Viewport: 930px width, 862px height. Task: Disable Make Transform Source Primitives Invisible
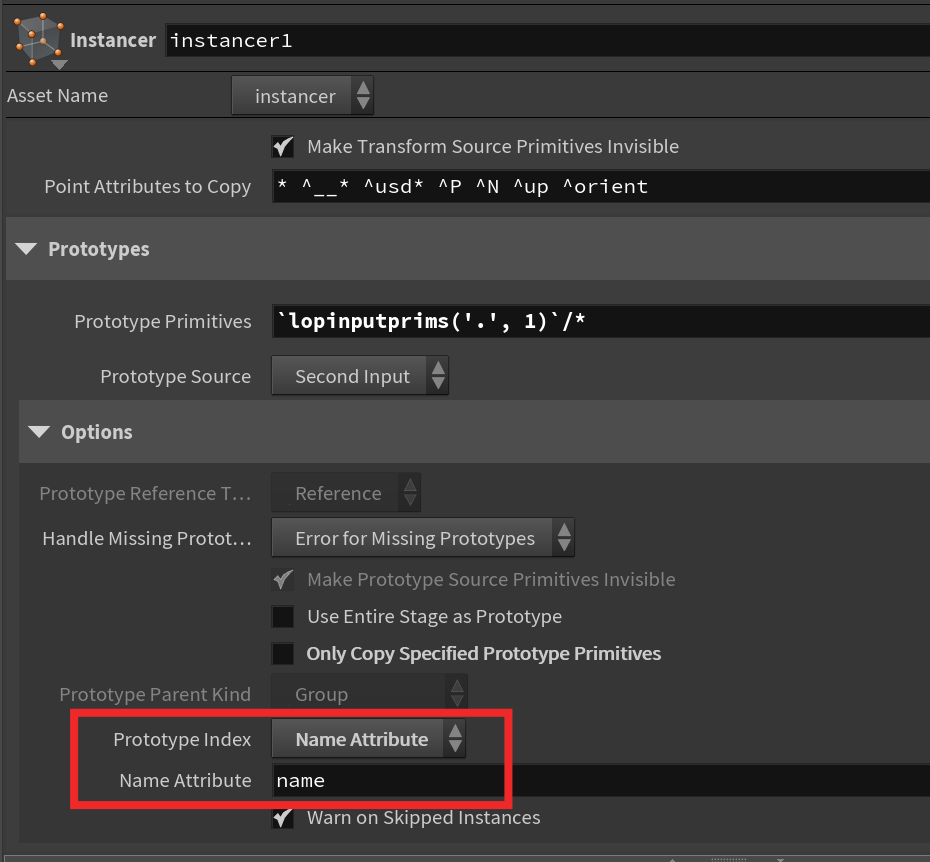pyautogui.click(x=283, y=146)
